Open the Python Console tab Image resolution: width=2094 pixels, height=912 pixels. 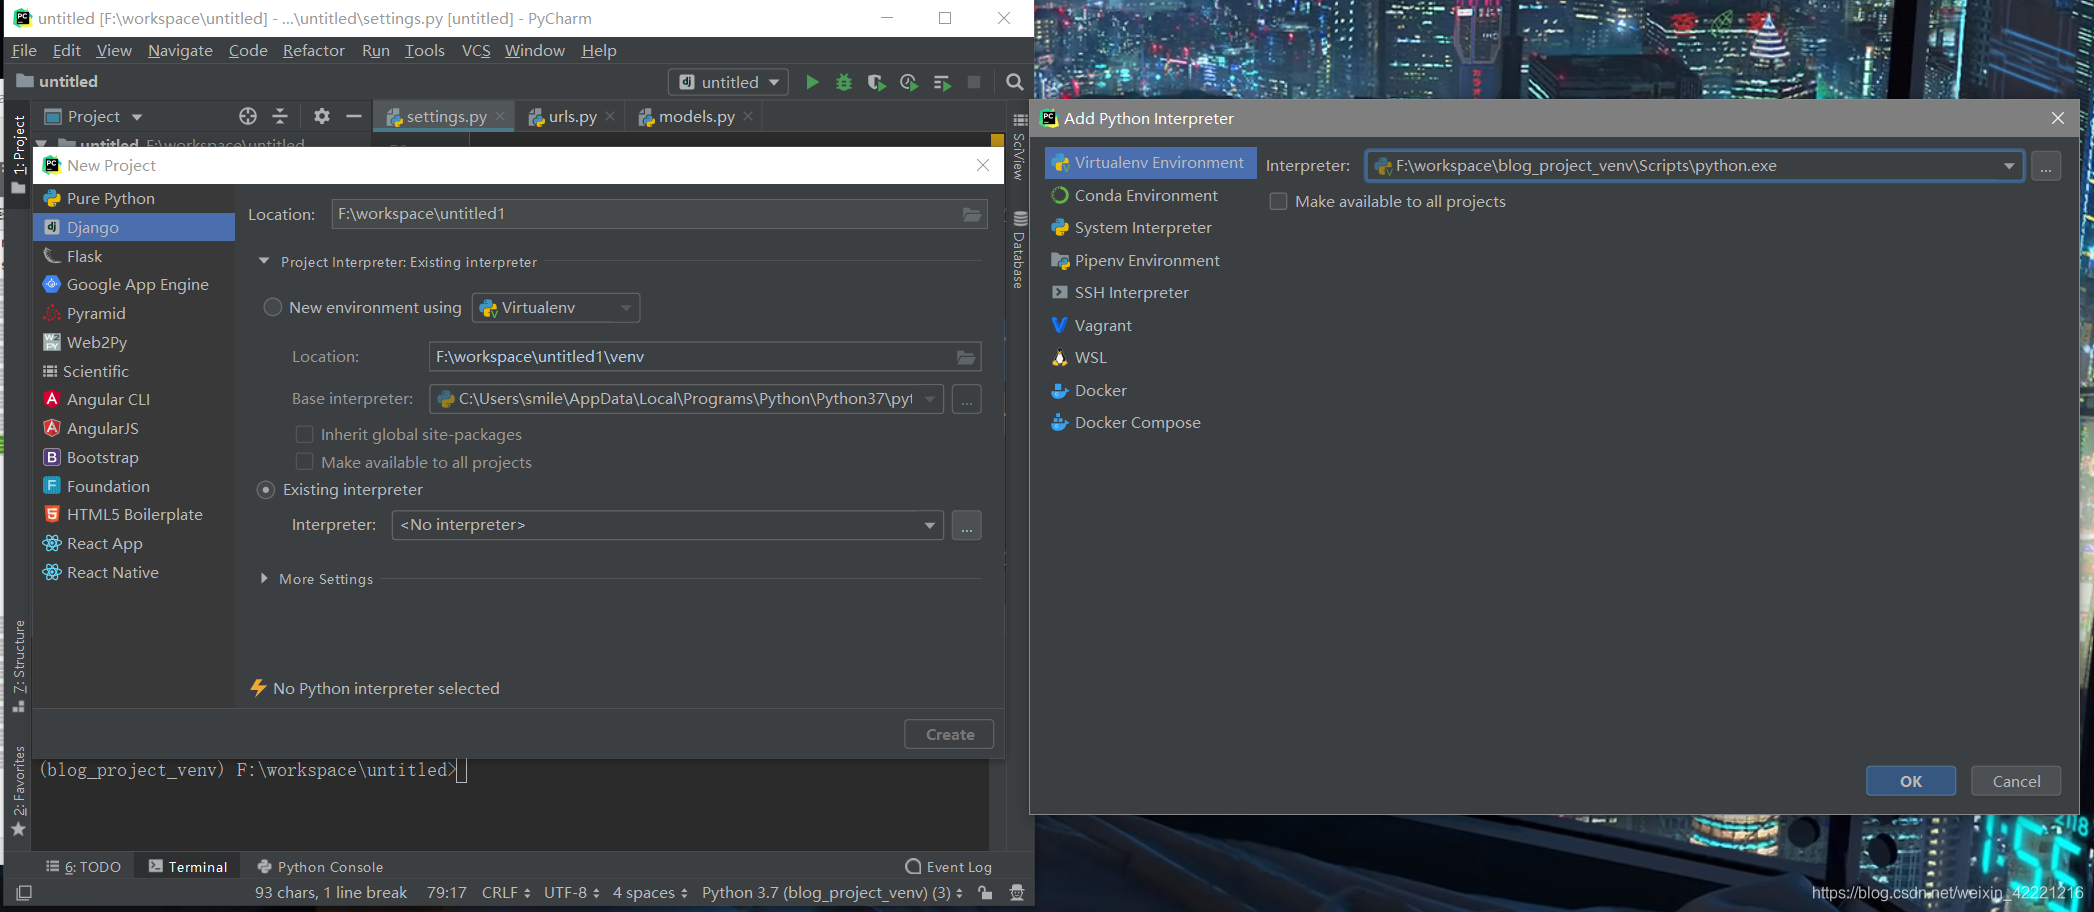point(320,867)
